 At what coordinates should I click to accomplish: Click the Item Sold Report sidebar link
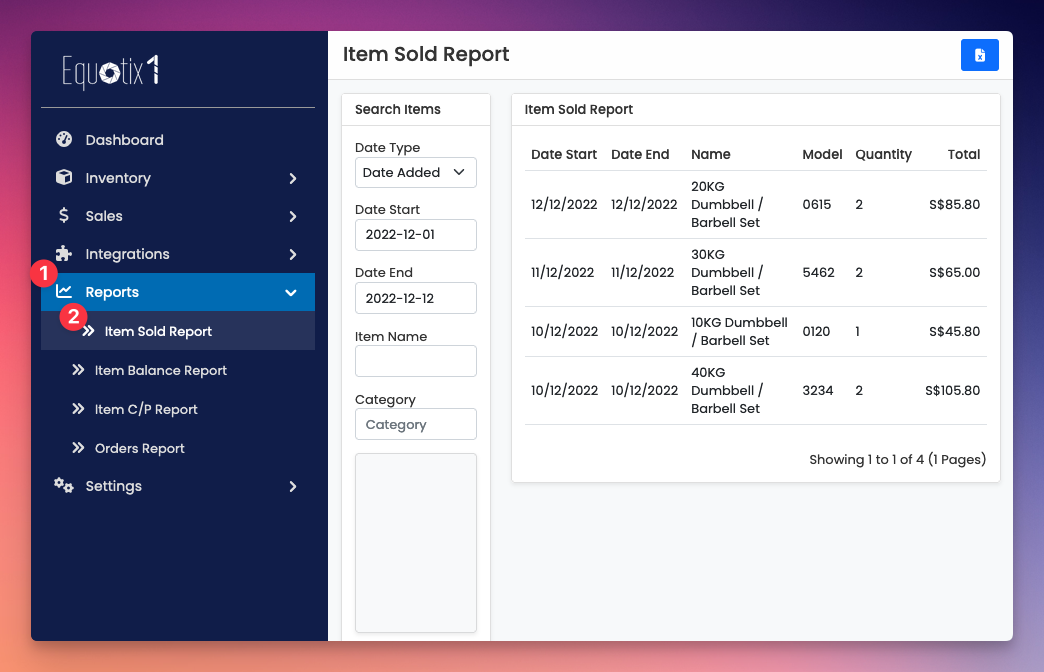click(158, 331)
